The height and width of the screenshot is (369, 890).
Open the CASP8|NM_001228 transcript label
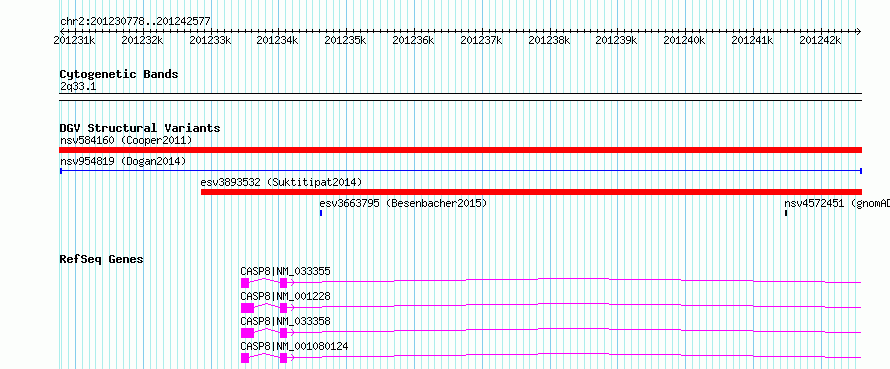click(286, 296)
